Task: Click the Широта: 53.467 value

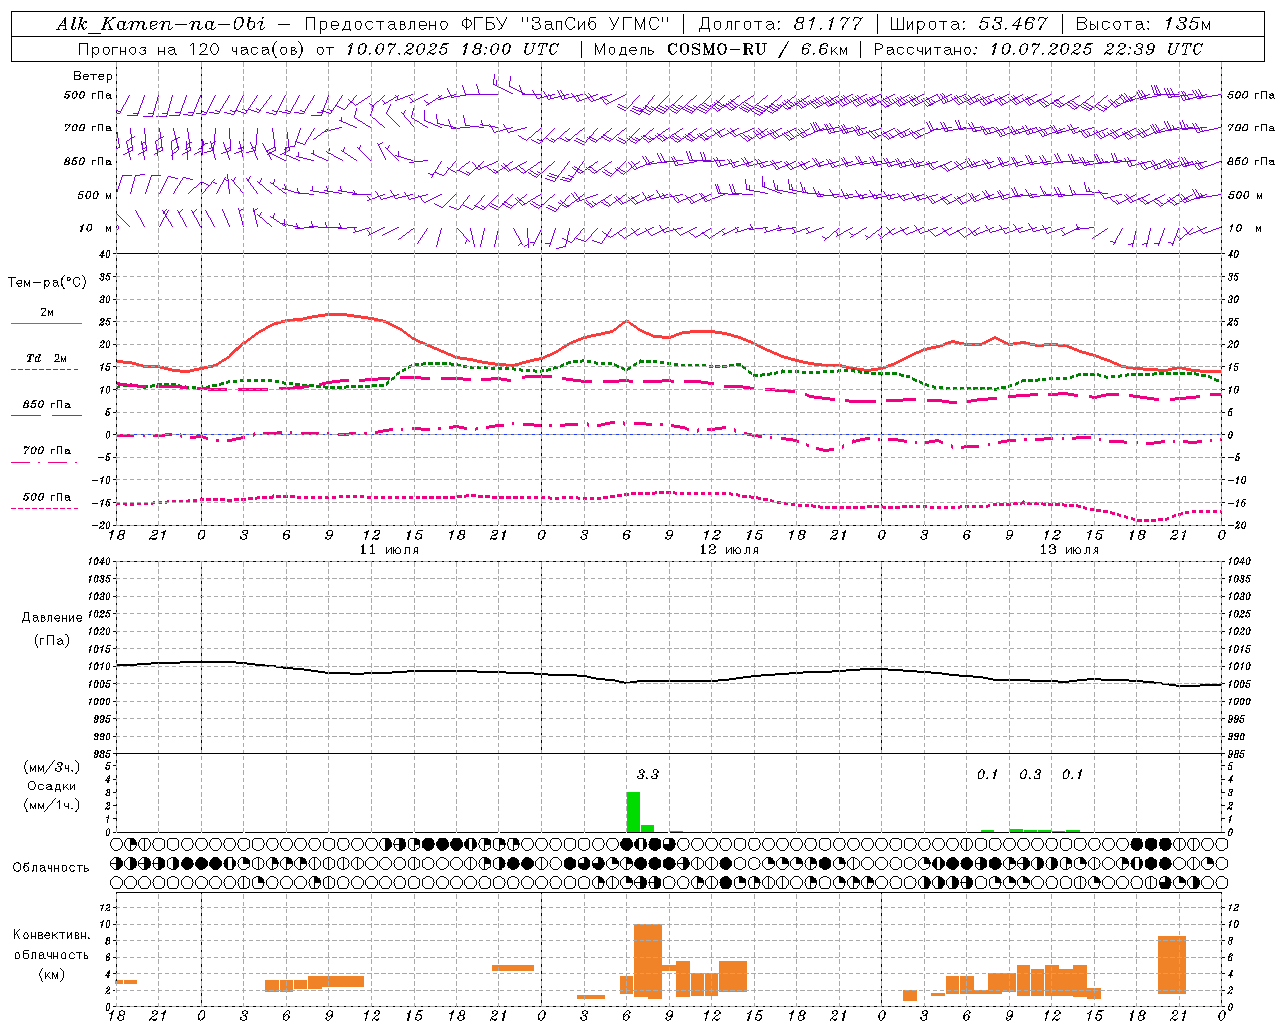Action: pos(968,24)
